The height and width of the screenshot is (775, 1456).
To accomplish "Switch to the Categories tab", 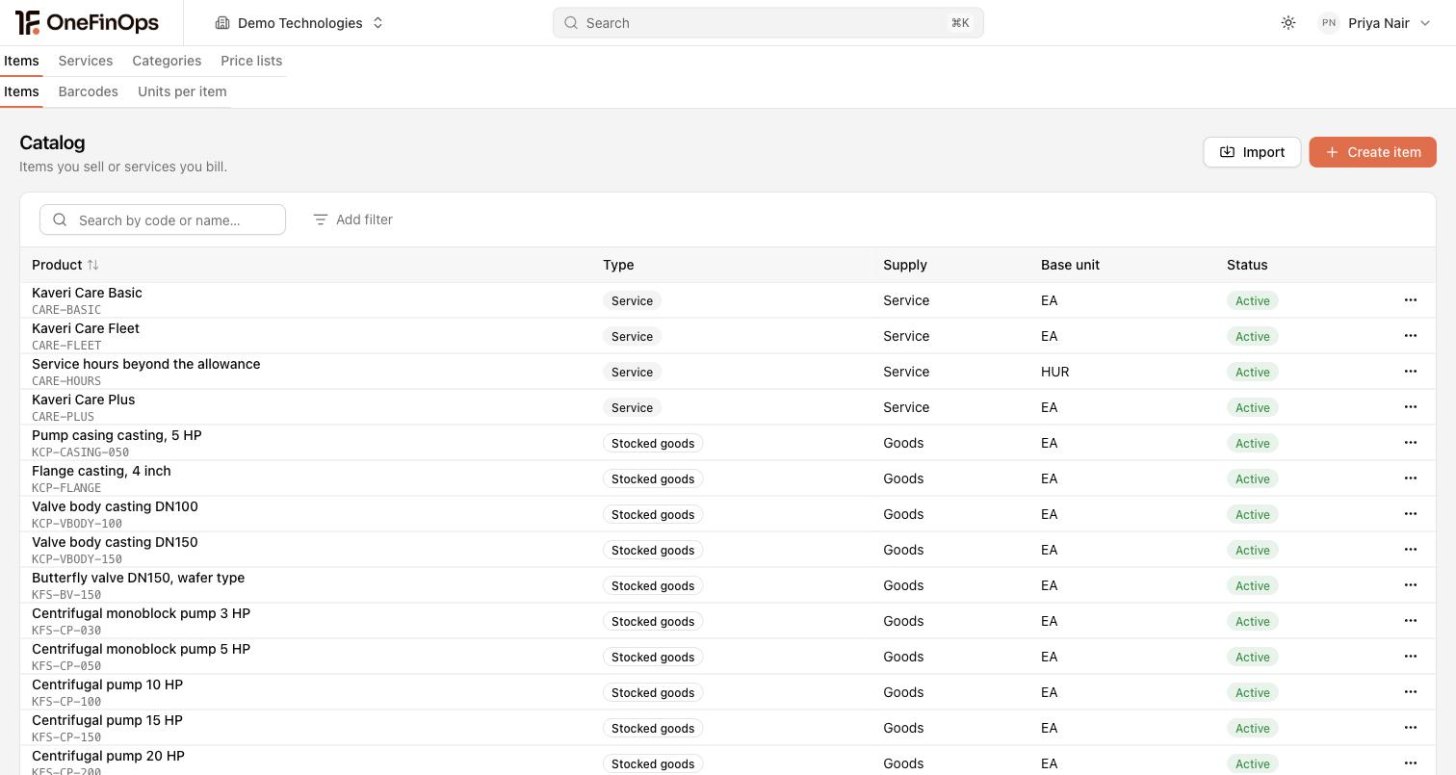I will tap(167, 61).
